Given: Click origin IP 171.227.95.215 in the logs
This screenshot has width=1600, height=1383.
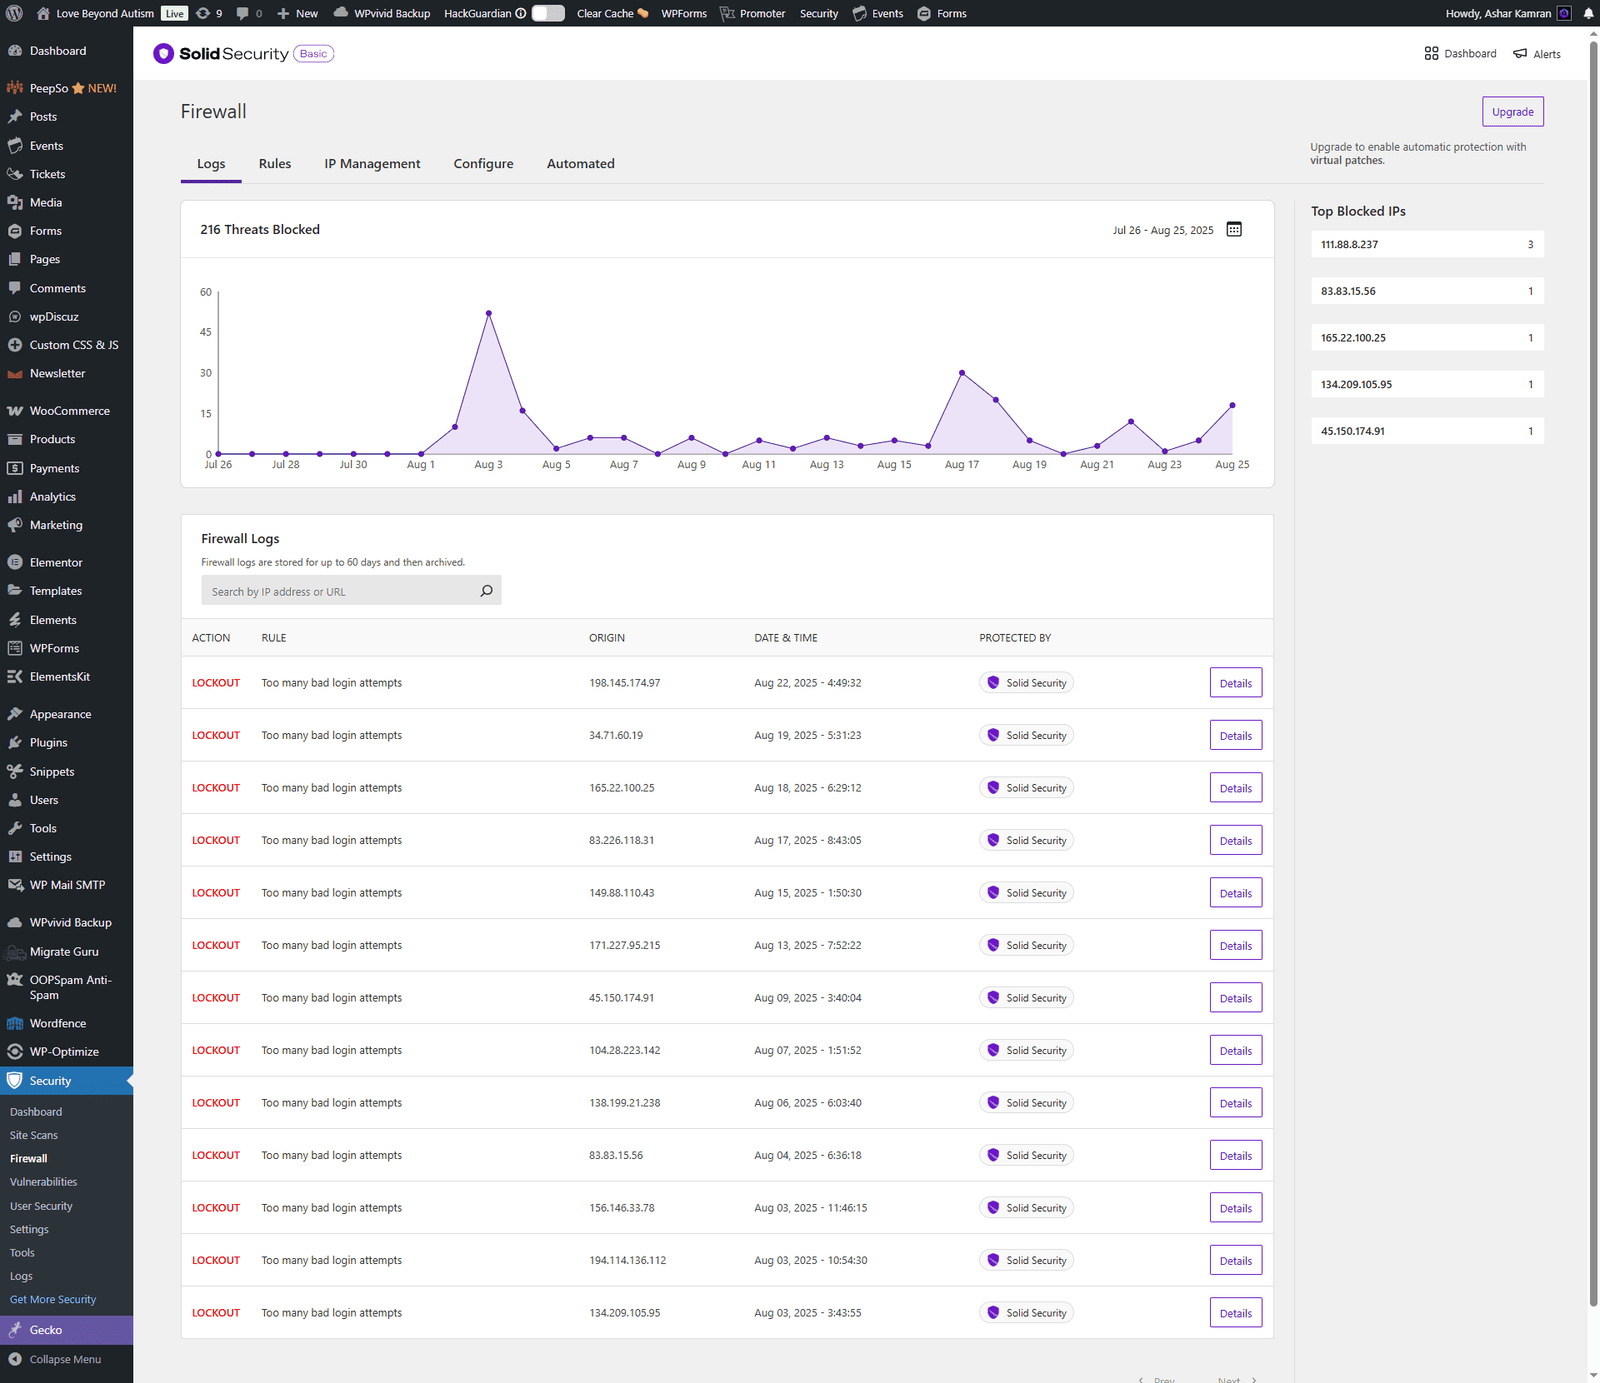Looking at the screenshot, I should coord(625,946).
